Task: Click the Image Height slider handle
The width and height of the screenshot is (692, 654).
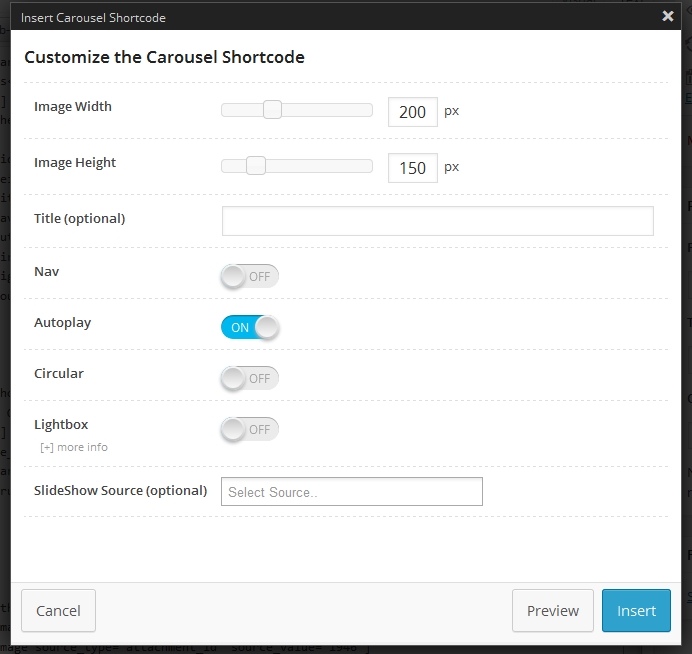Action: click(255, 166)
